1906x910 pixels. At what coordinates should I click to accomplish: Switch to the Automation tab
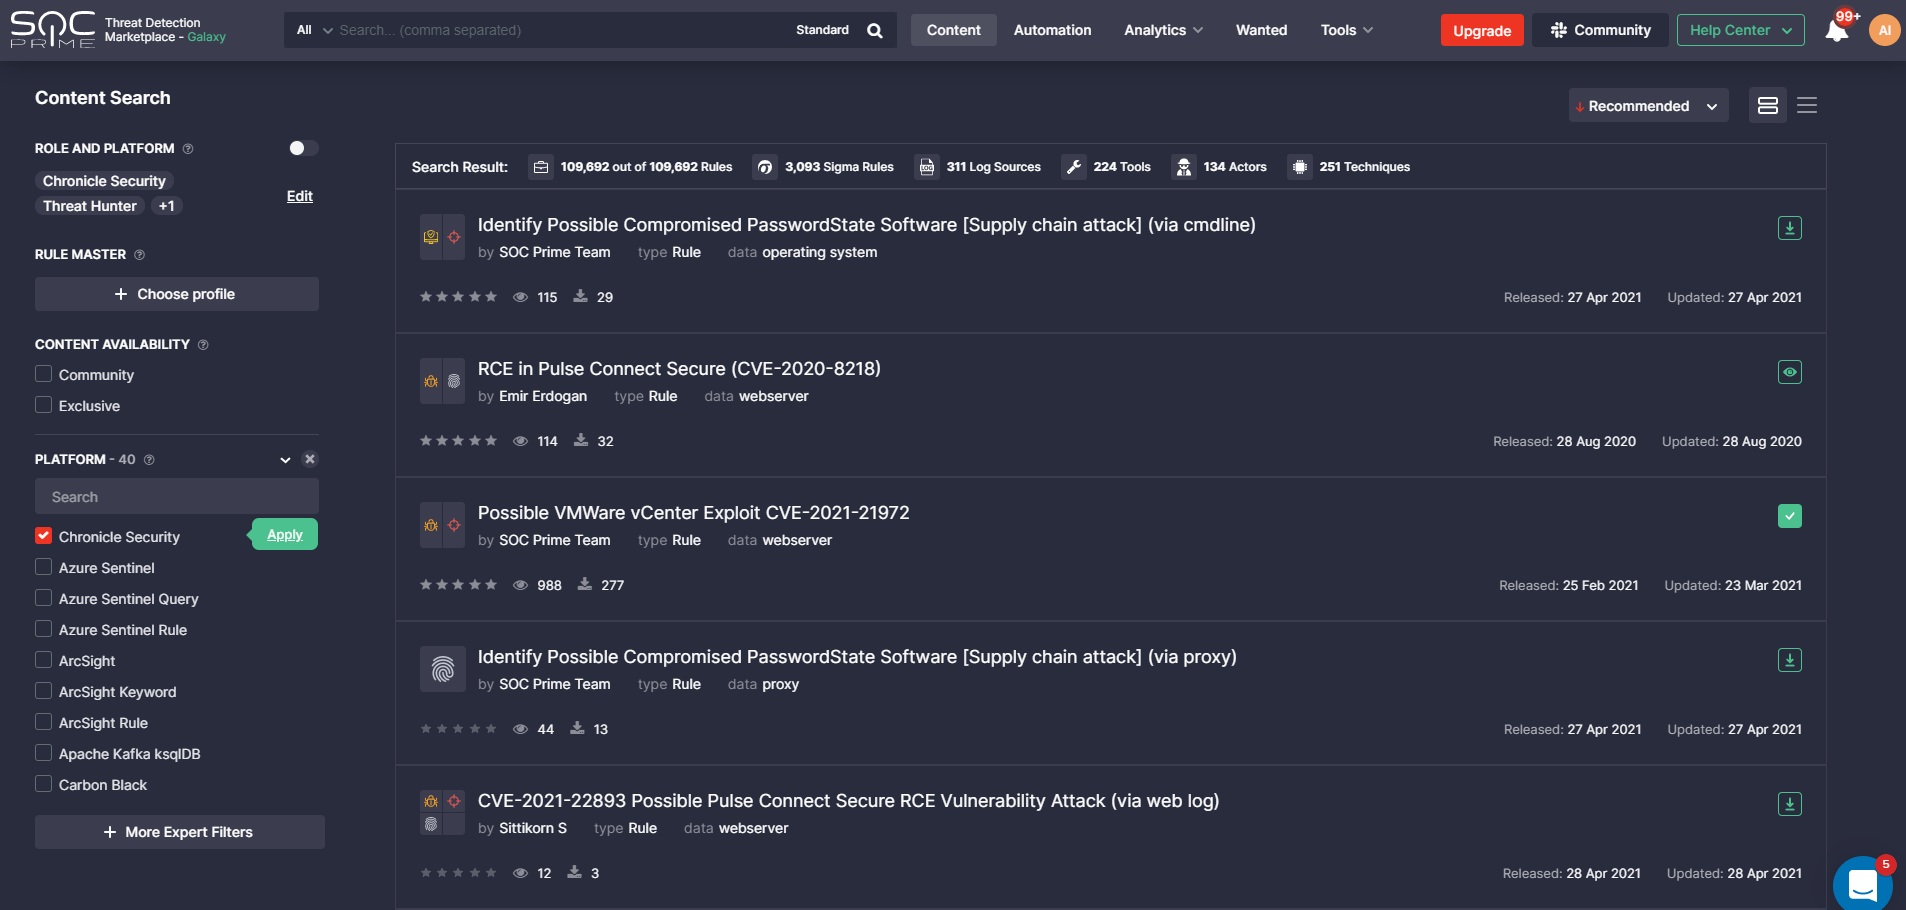[x=1052, y=30]
